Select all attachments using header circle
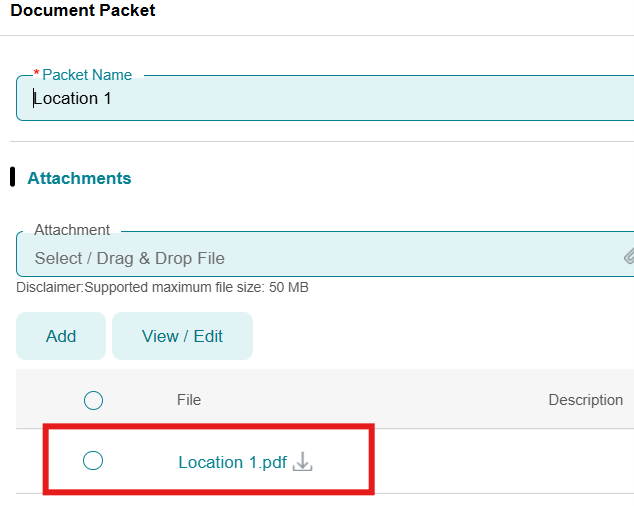This screenshot has width=634, height=506. tap(93, 400)
